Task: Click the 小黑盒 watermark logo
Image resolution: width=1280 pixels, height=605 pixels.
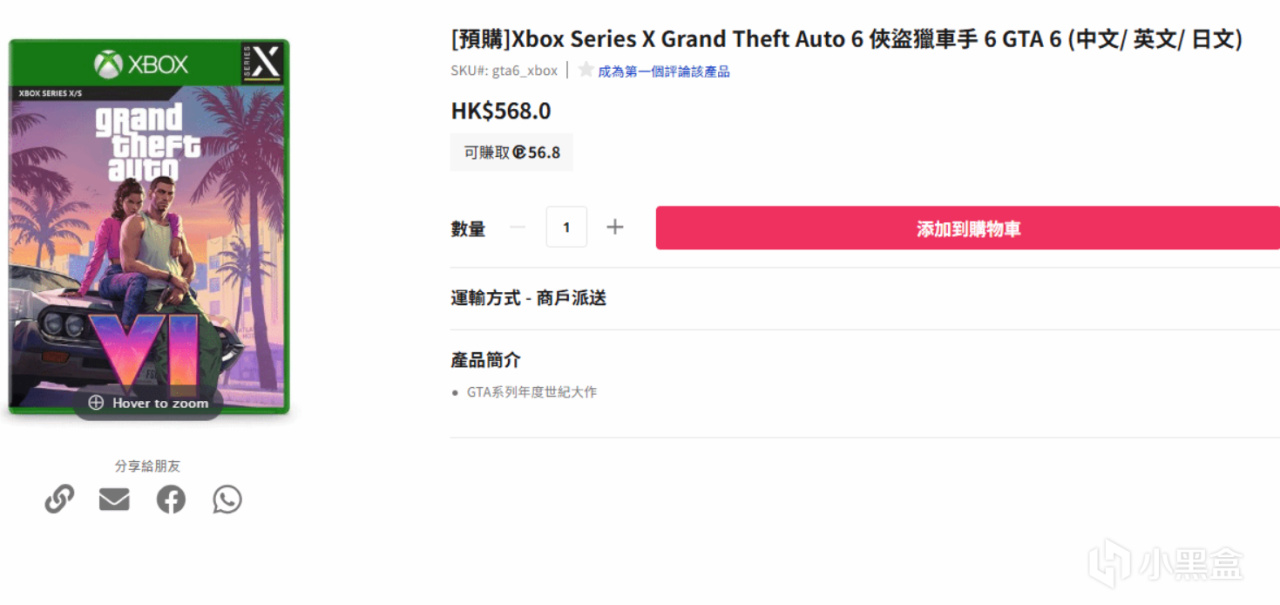Action: click(1112, 565)
